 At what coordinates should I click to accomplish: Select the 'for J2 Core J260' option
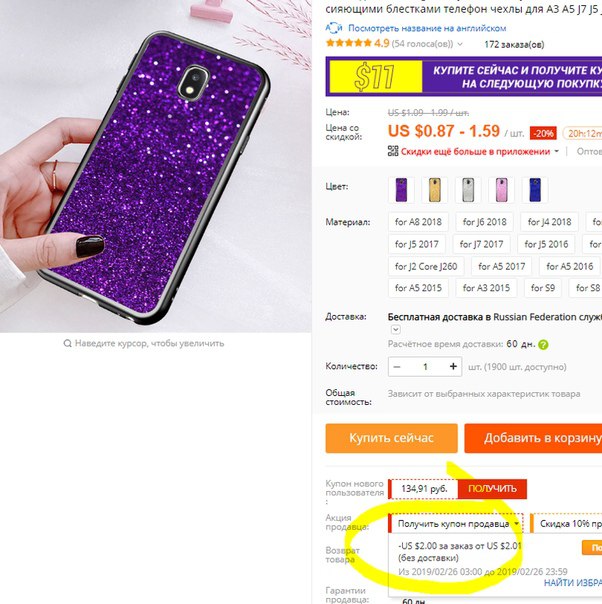426,266
